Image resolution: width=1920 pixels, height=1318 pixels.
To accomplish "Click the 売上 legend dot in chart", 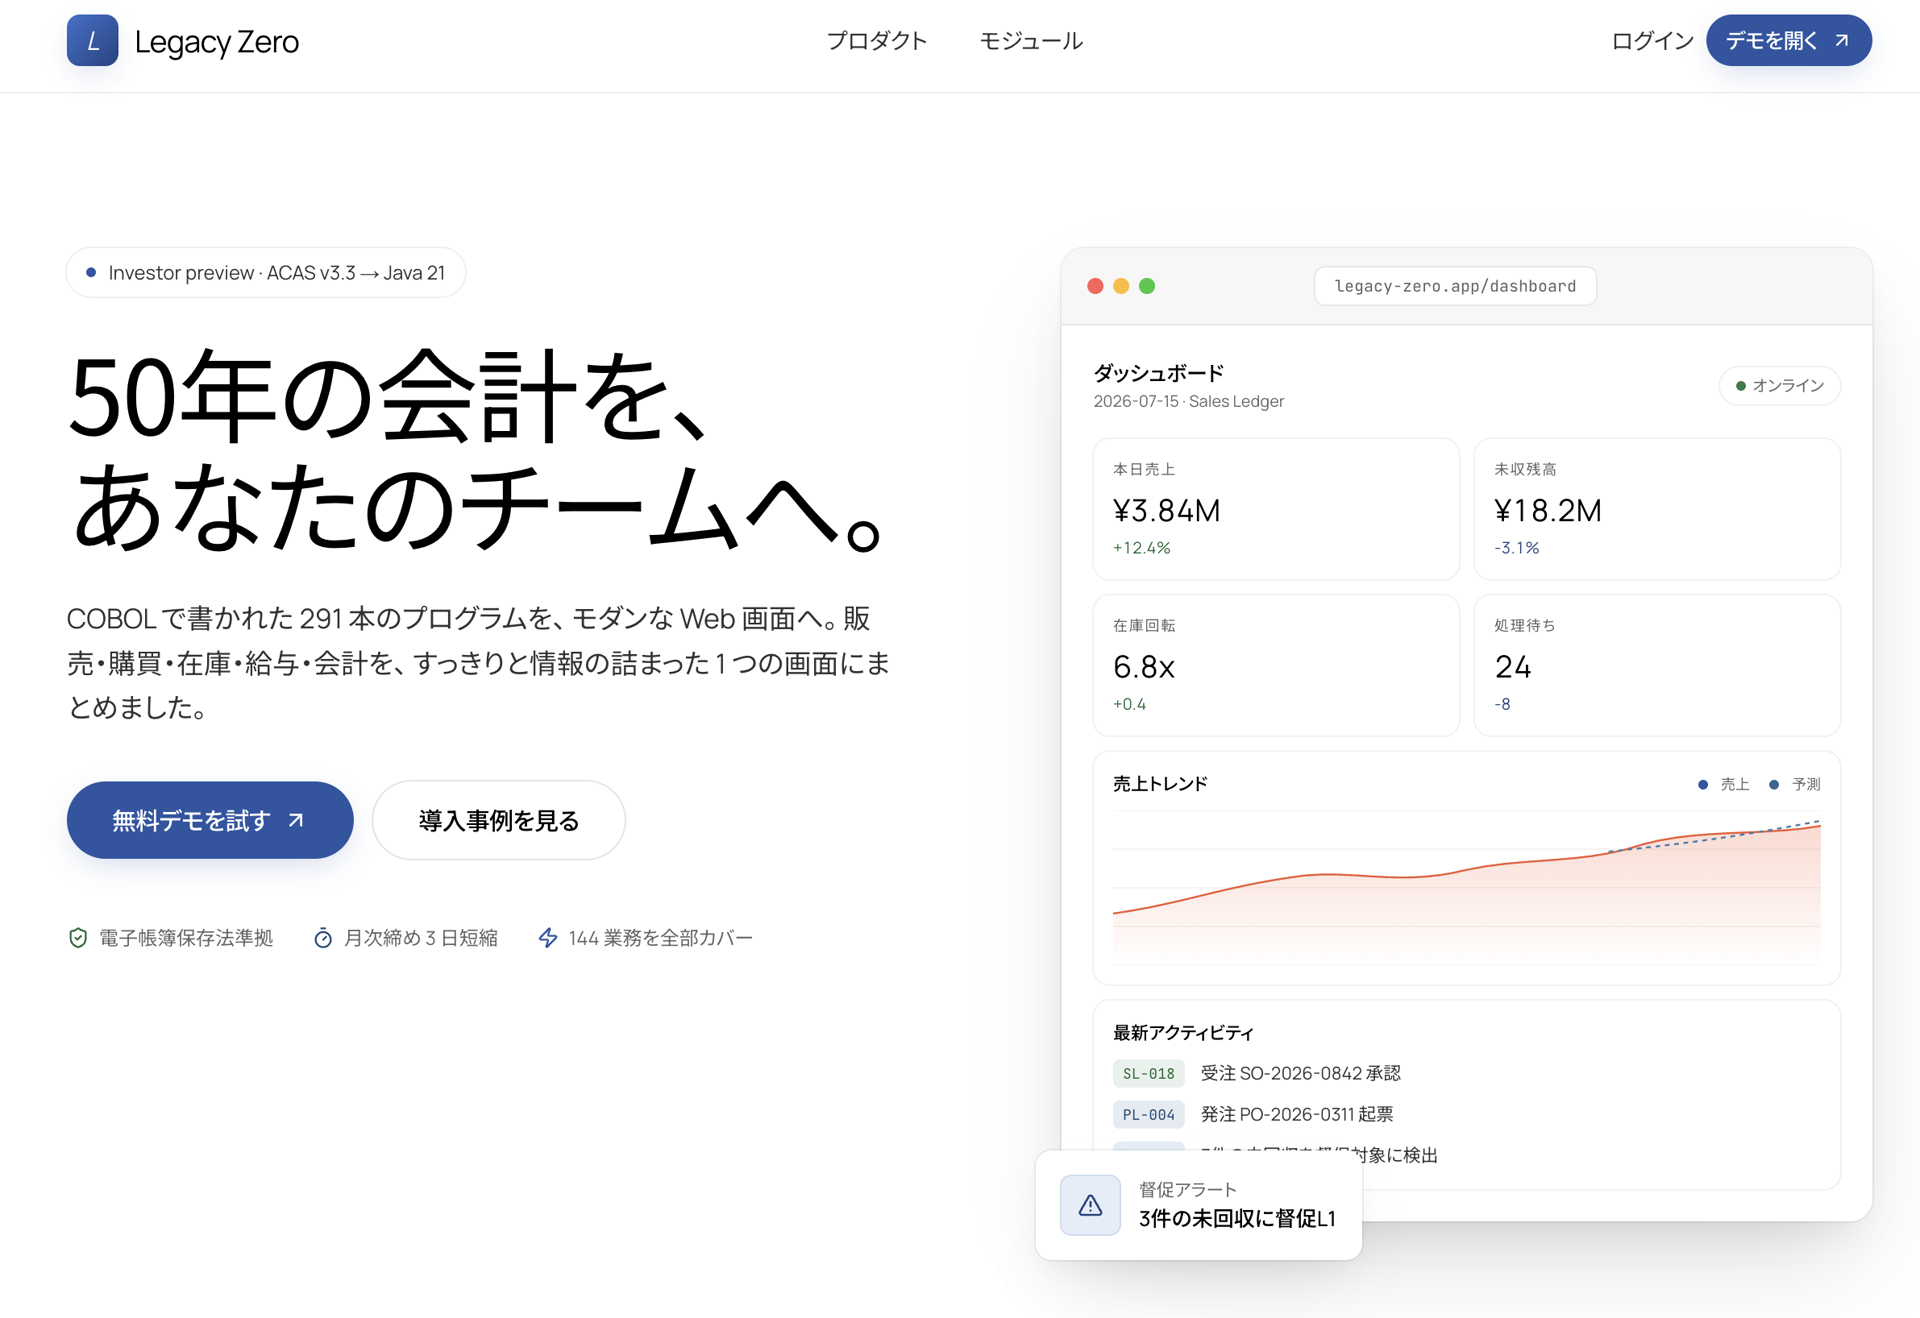I will [x=1703, y=785].
